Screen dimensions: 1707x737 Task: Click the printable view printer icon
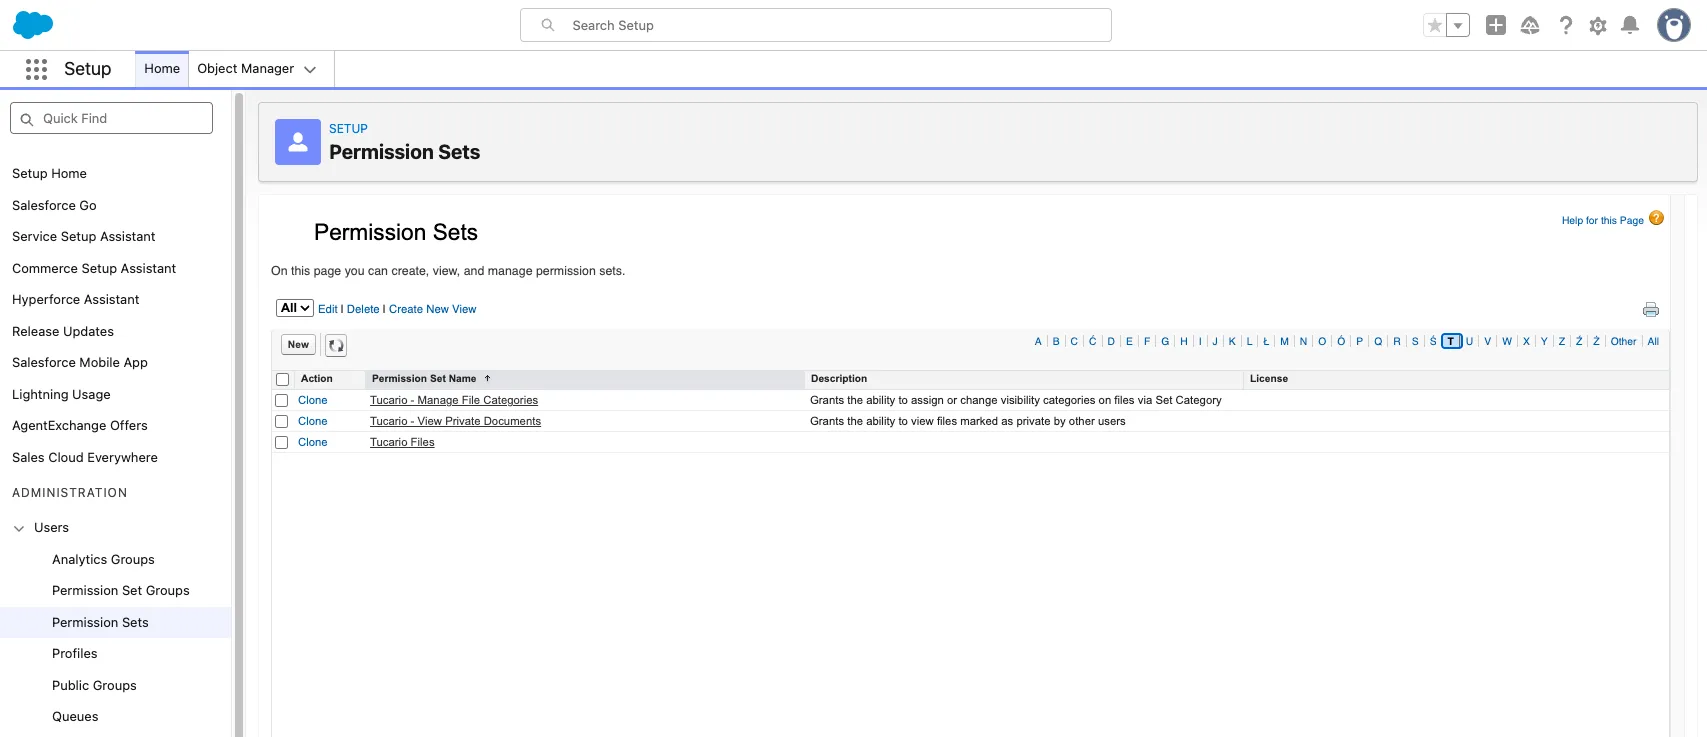pos(1651,310)
